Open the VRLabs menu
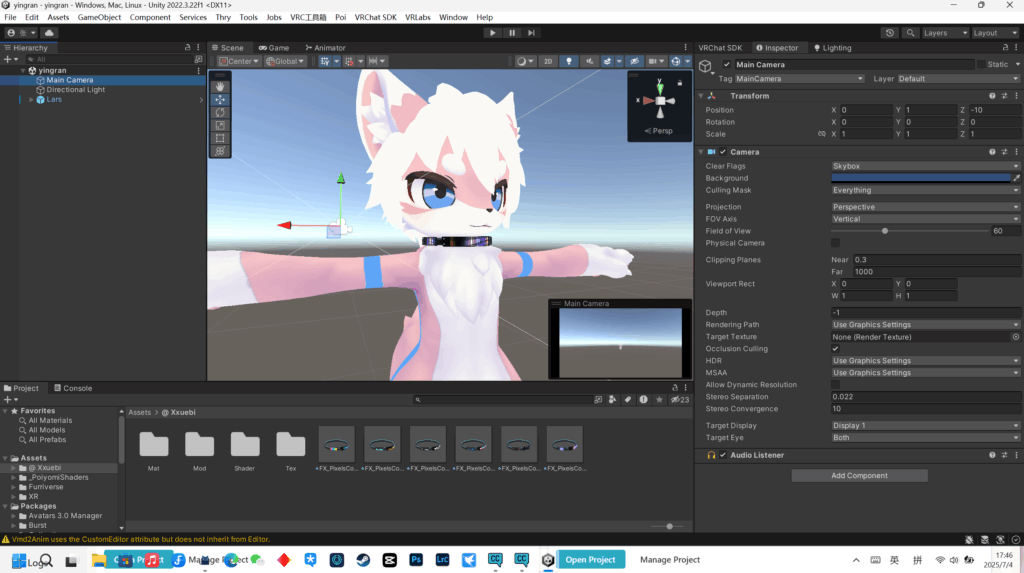Viewport: 1024px width, 573px height. point(417,17)
